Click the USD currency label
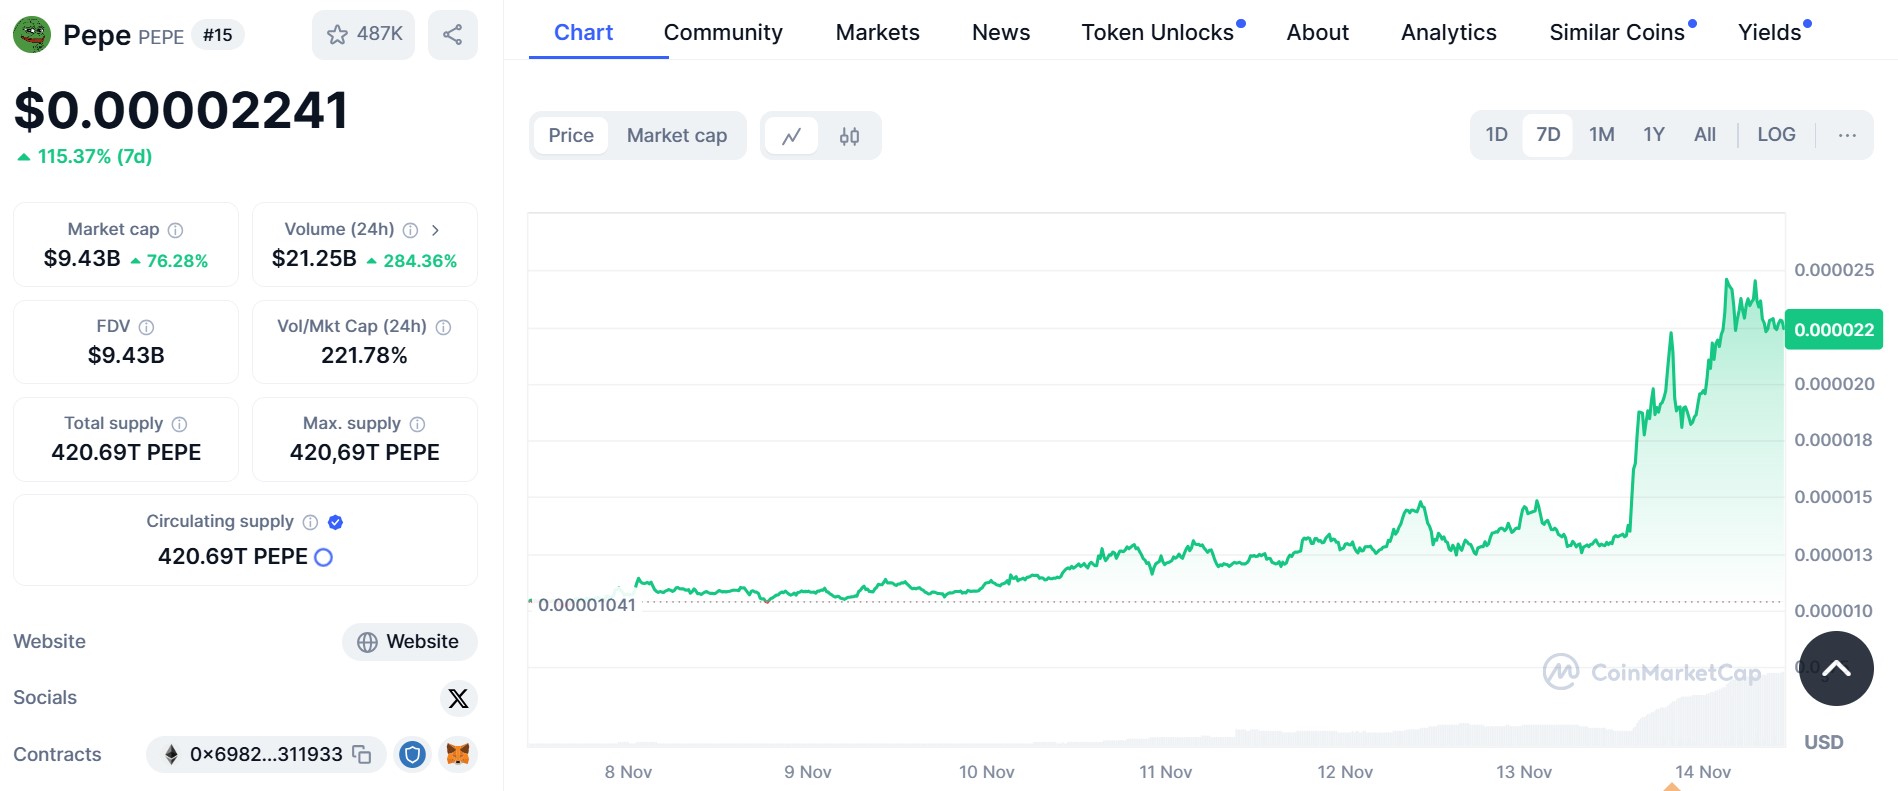1898x791 pixels. click(x=1824, y=742)
